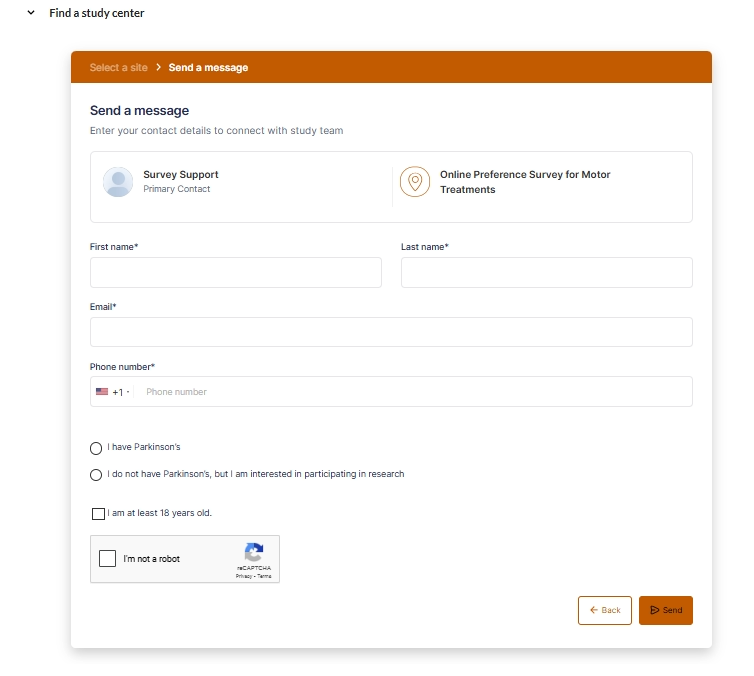This screenshot has width=754, height=676.
Task: Select the I have Parkinson's option
Action: tap(96, 448)
